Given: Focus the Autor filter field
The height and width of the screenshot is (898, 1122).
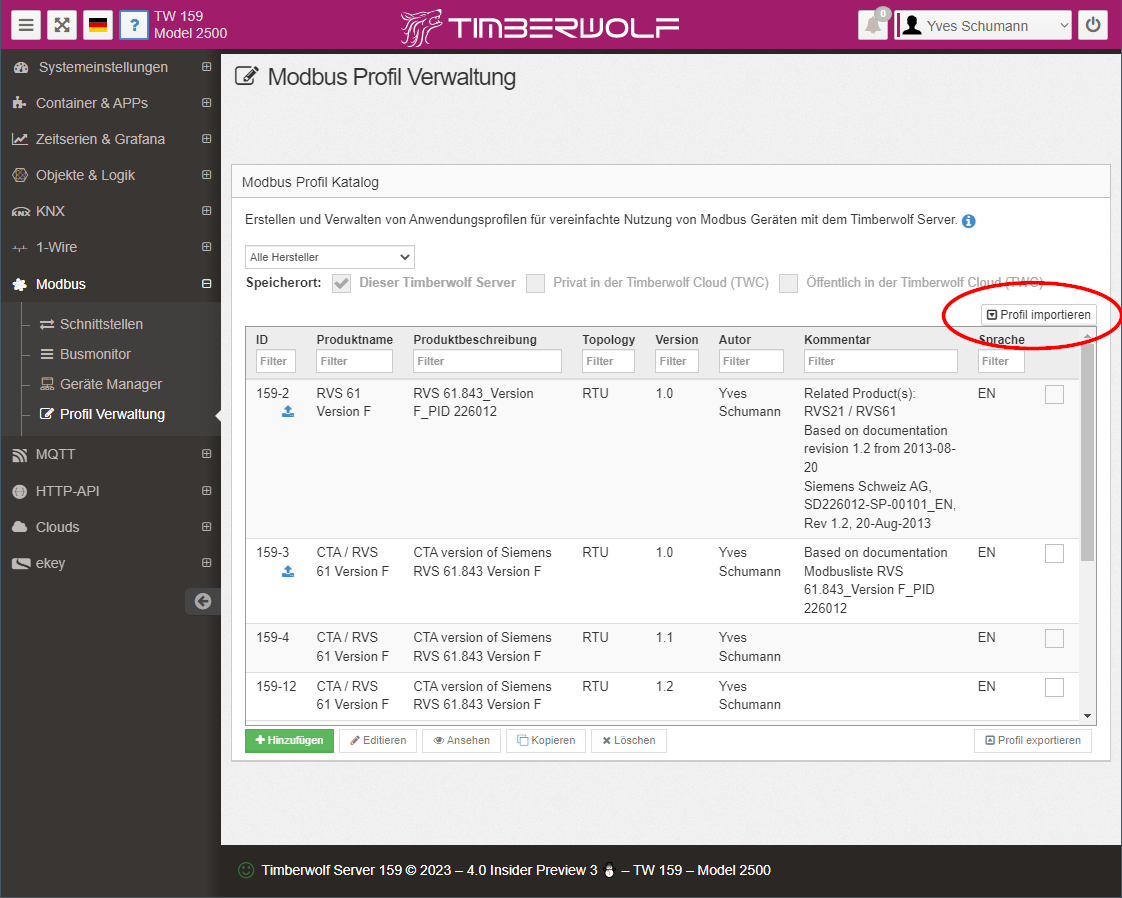Looking at the screenshot, I should [x=751, y=361].
